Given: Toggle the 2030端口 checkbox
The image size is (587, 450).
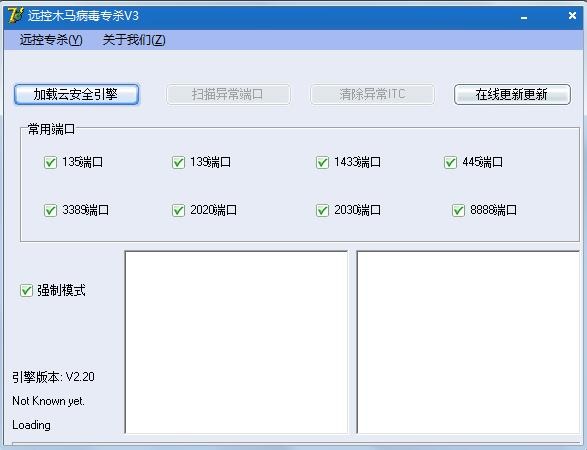Looking at the screenshot, I should 322,210.
